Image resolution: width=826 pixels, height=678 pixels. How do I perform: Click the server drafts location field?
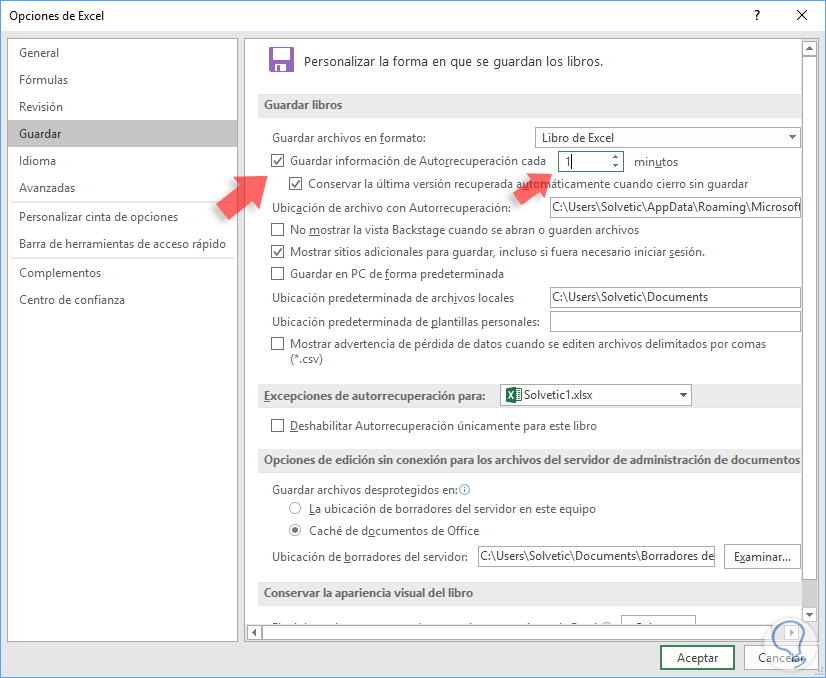[x=596, y=556]
